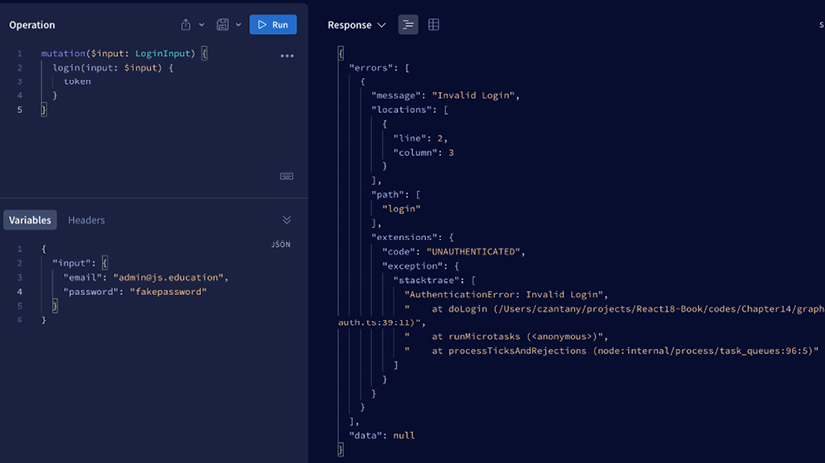Collapse the Variables panel with double chevron
825x463 pixels.
click(287, 220)
